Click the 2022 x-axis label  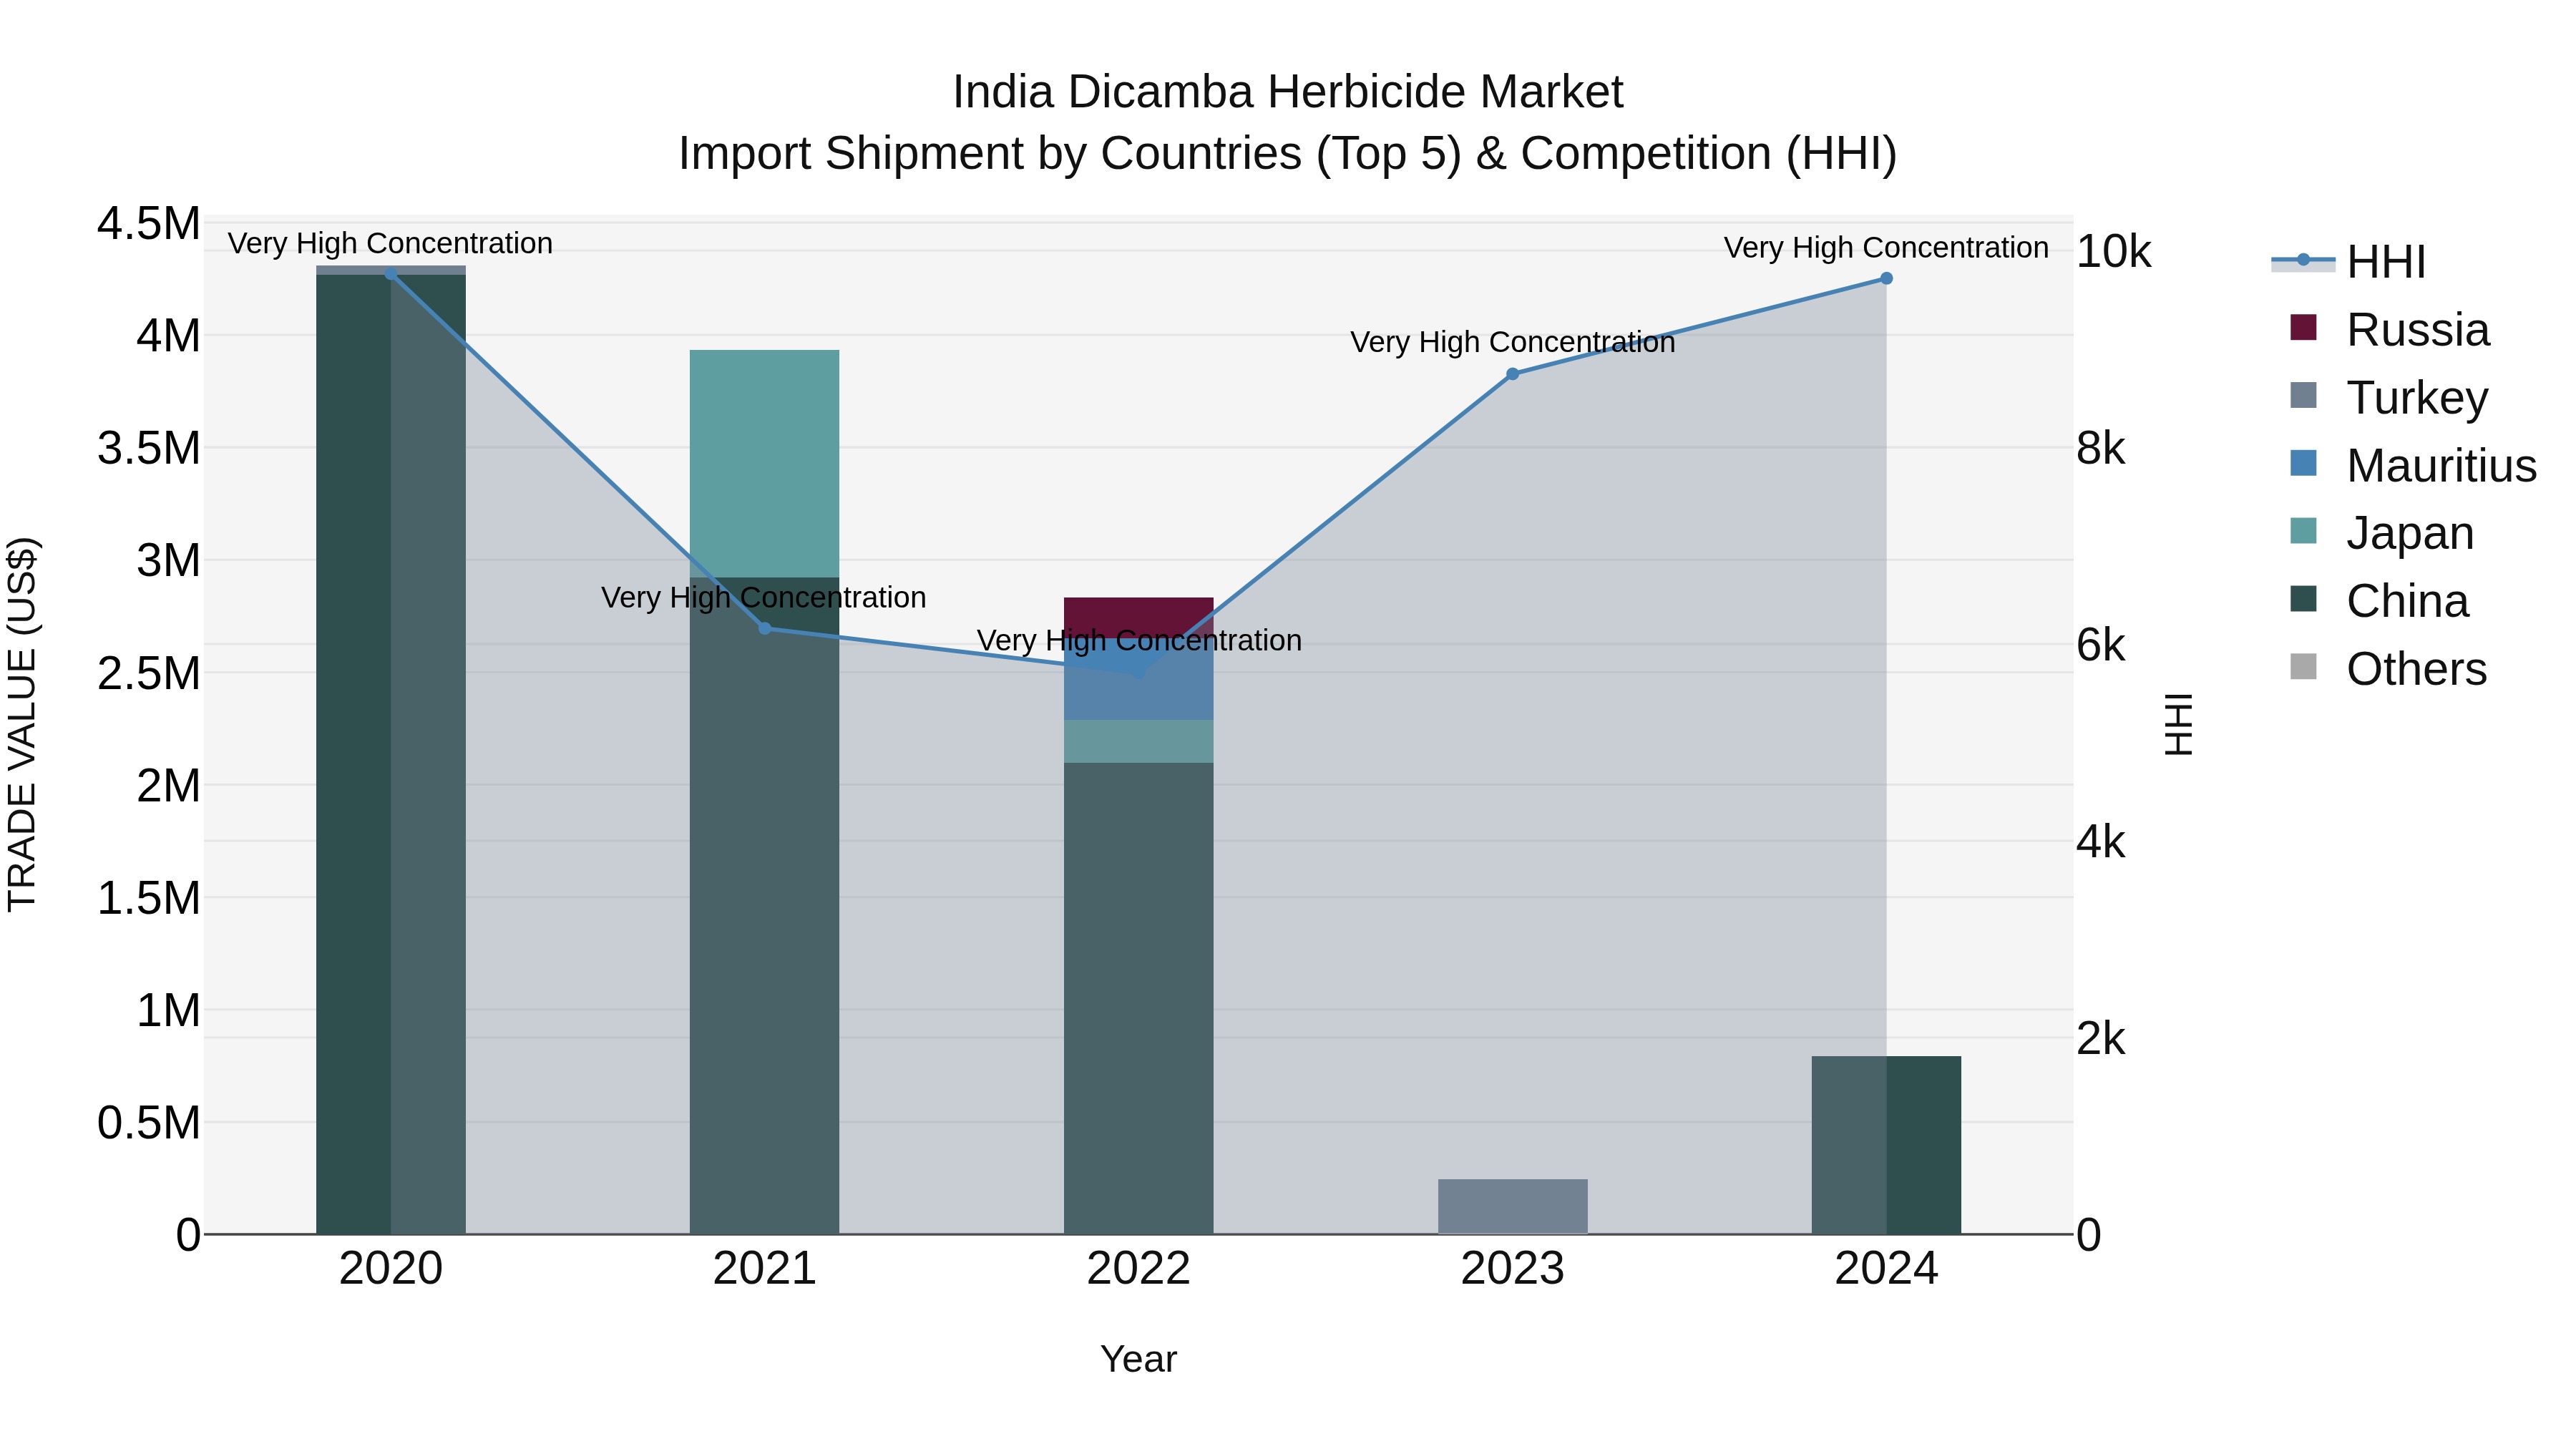click(1139, 1269)
